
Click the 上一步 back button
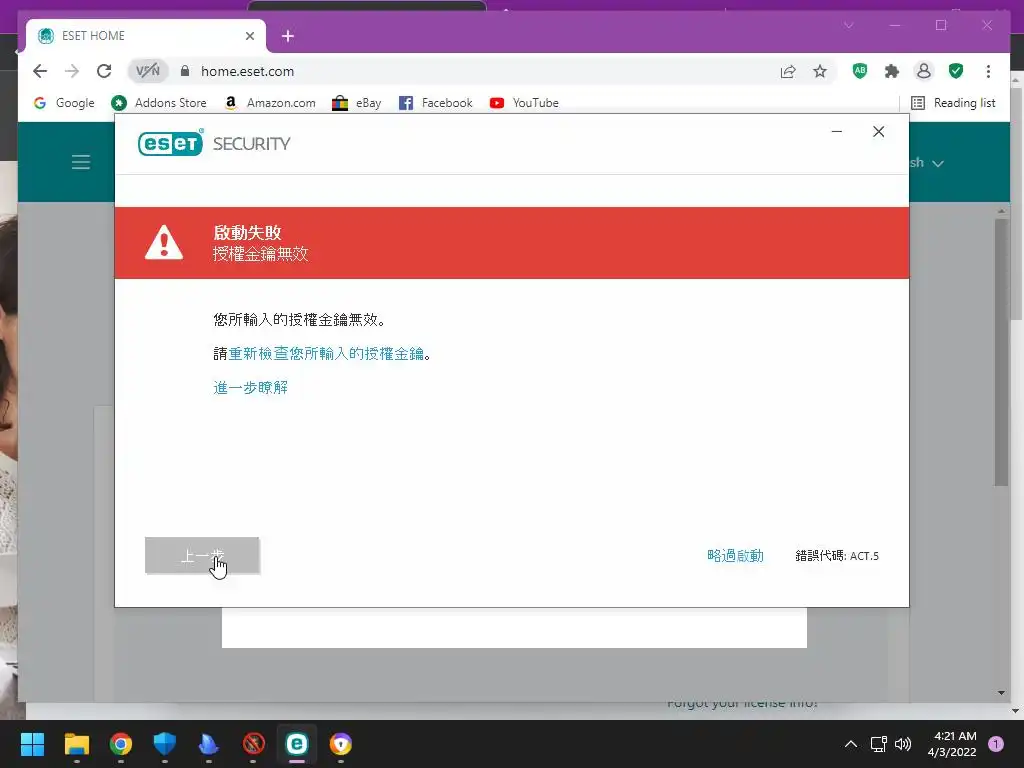(x=202, y=555)
